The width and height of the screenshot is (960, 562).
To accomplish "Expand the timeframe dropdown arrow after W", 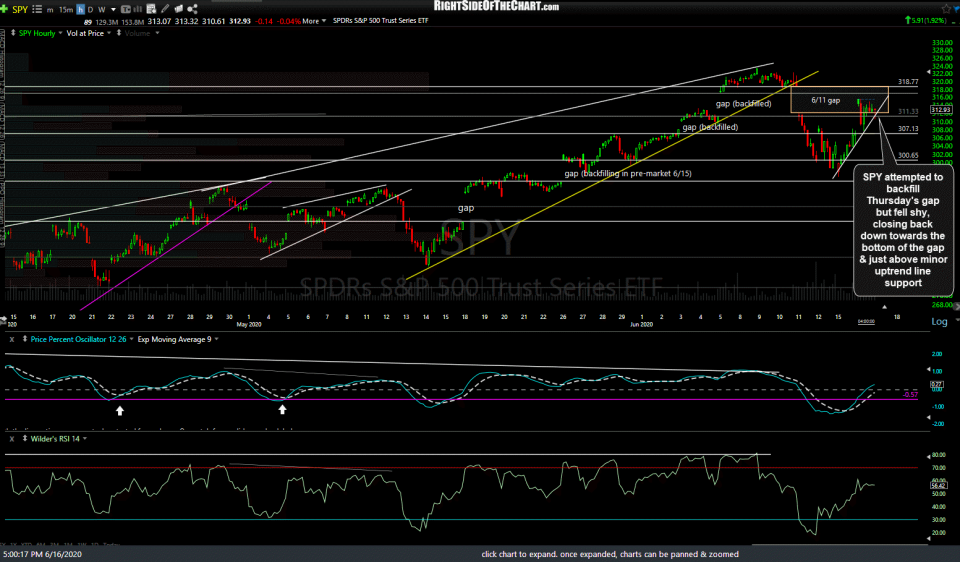I will (x=113, y=10).
